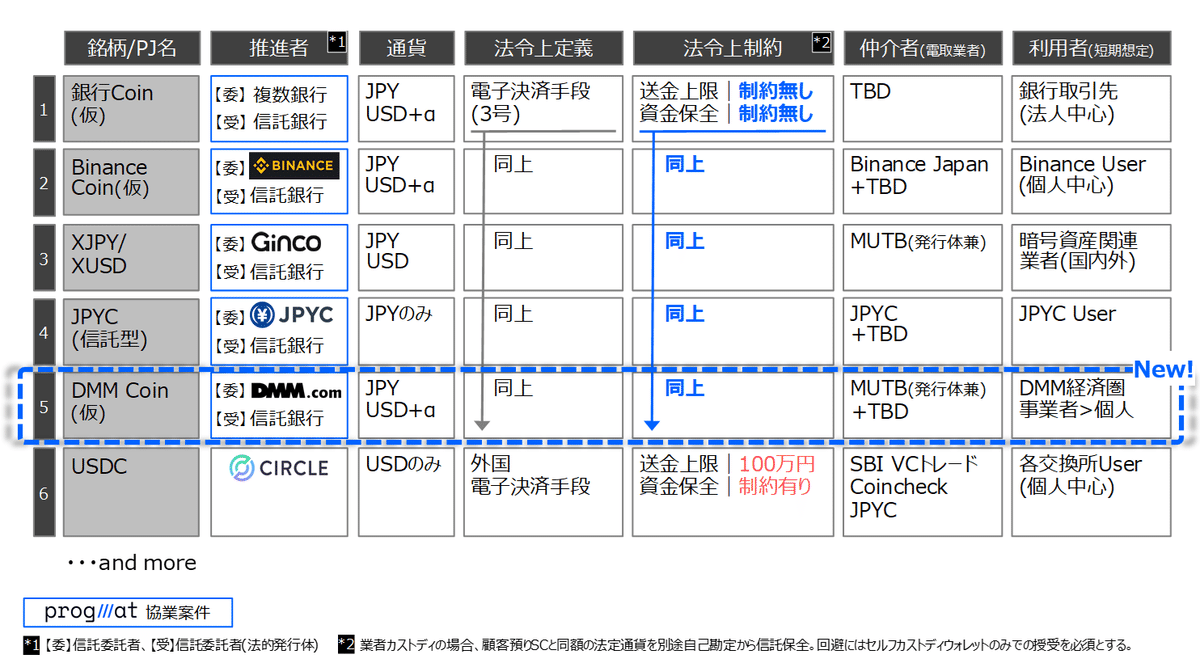Click row number 6 label
Screen dimensions: 1200x671
point(44,491)
